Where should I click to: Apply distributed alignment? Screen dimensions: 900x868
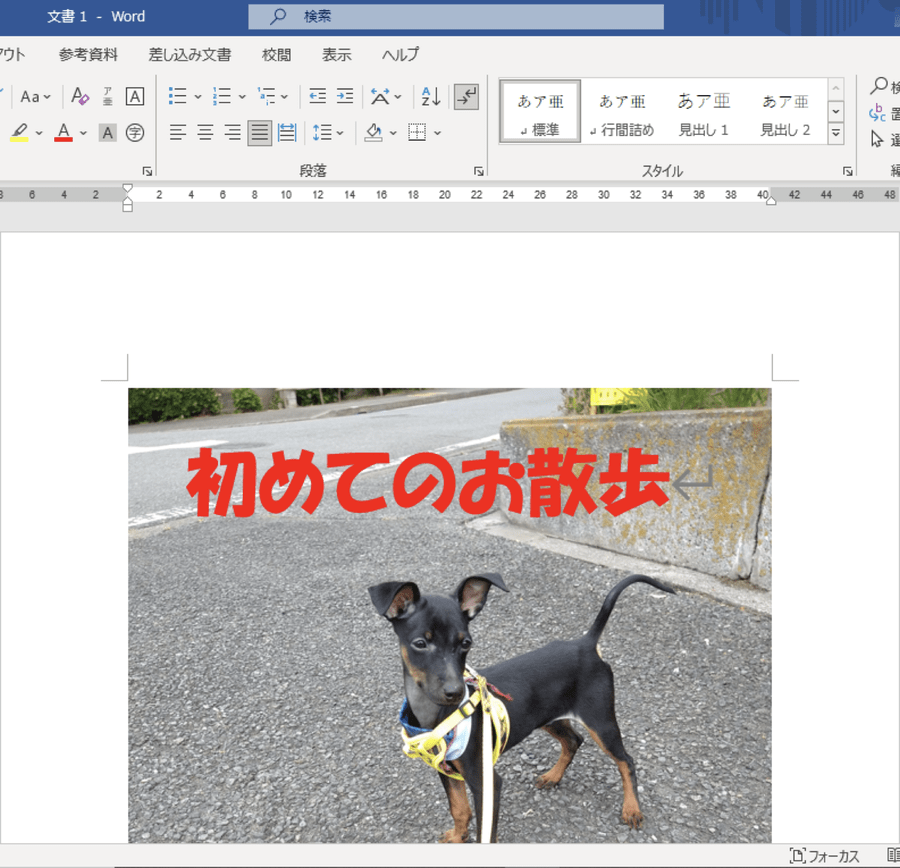click(x=286, y=133)
